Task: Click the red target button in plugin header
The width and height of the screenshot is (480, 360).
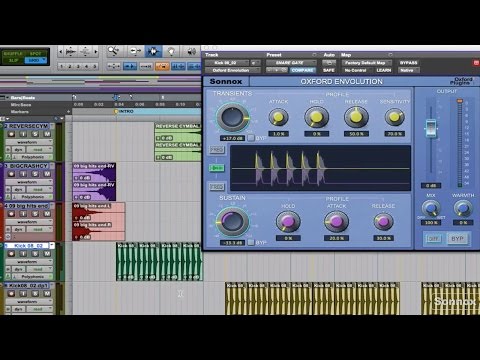Action: click(476, 63)
